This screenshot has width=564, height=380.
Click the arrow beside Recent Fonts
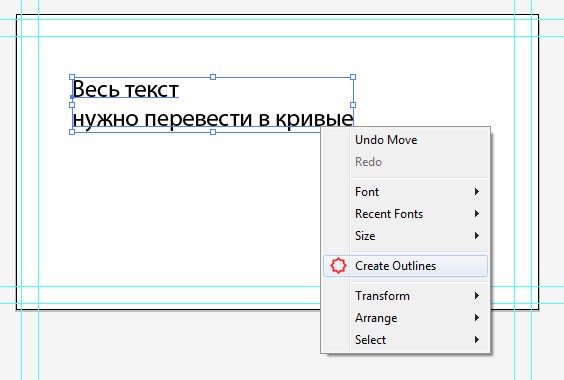tap(477, 214)
